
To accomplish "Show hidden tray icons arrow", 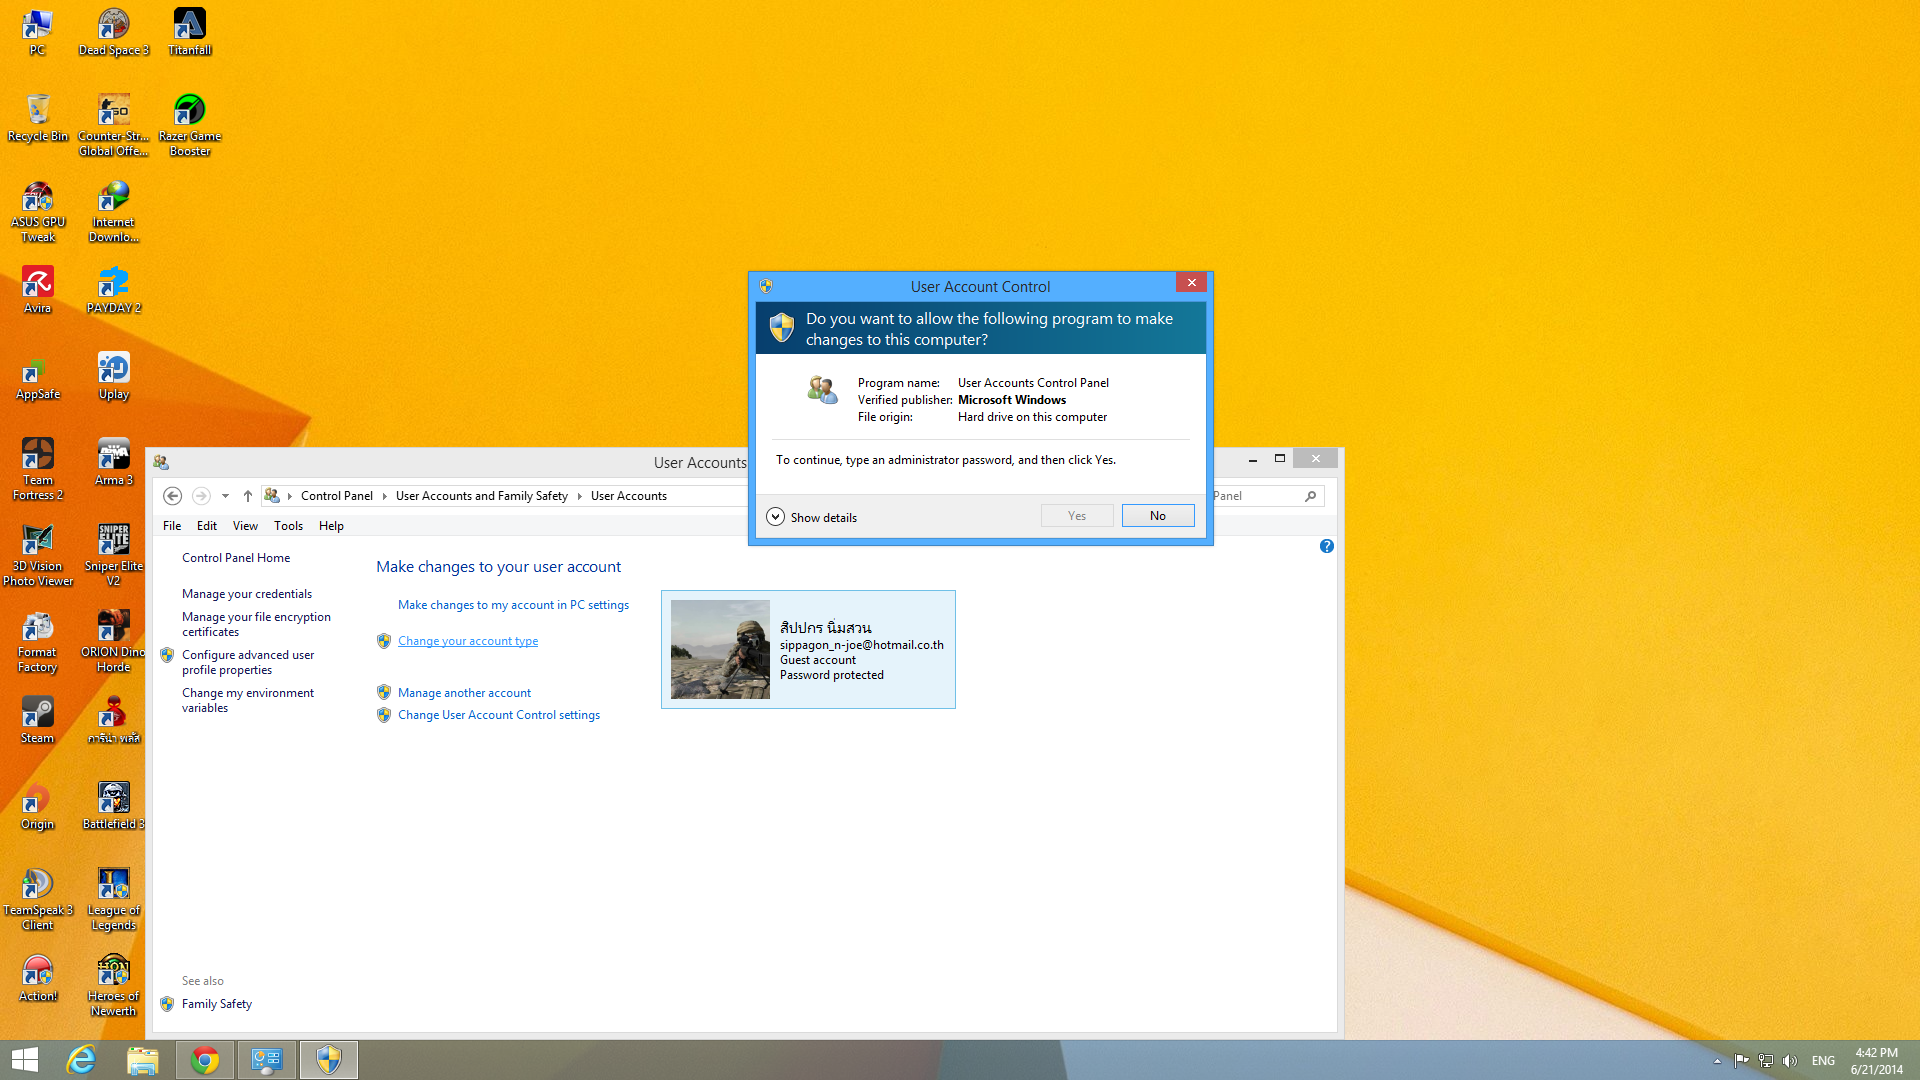I will coord(1717,1061).
